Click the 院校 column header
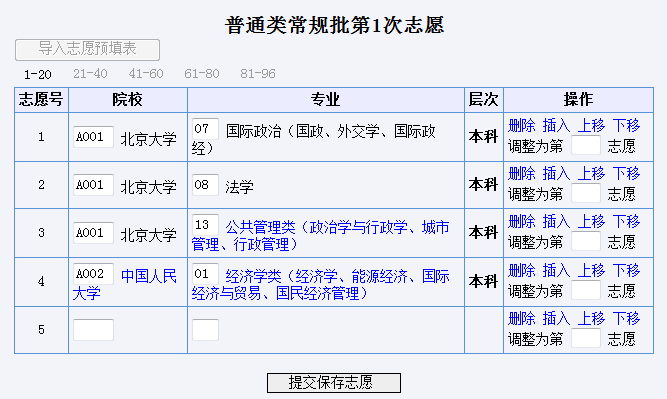This screenshot has width=667, height=399. [127, 100]
